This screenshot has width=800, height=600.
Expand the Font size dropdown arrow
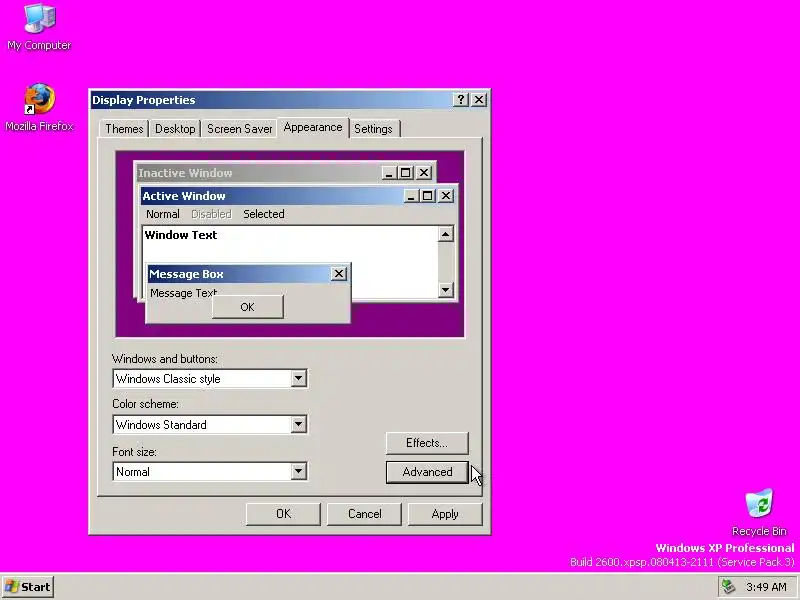[x=298, y=471]
